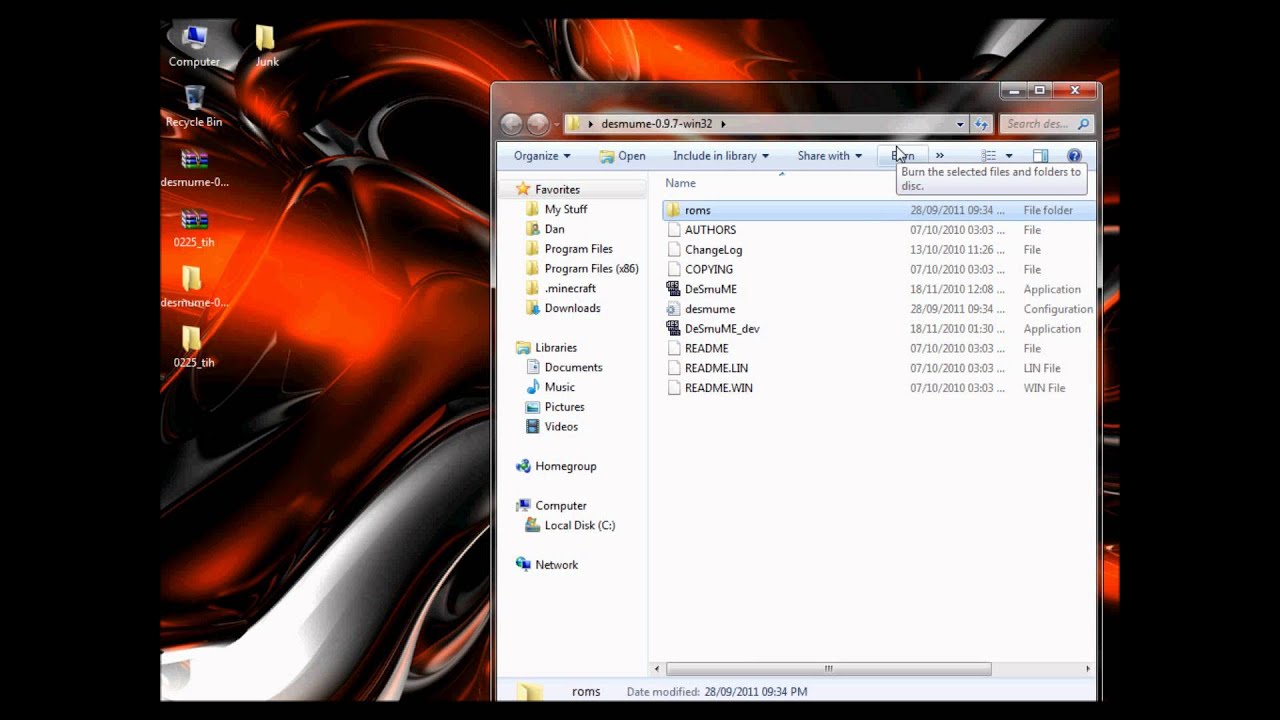Change view with the views icon
The width and height of the screenshot is (1280, 720).
pyautogui.click(x=989, y=156)
